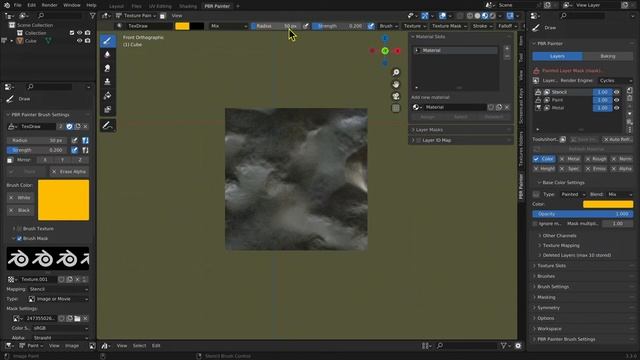Click the add layer icon beside layer list

click(x=630, y=91)
